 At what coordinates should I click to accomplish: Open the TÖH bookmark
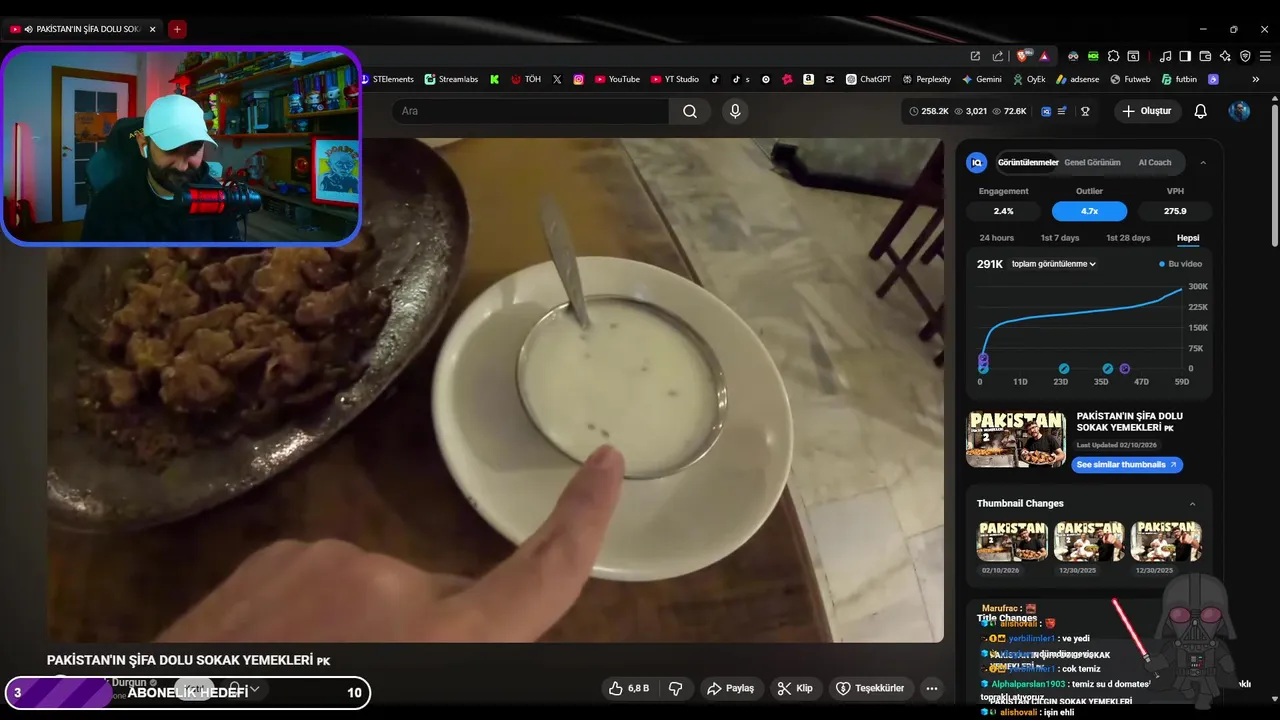tap(526, 79)
